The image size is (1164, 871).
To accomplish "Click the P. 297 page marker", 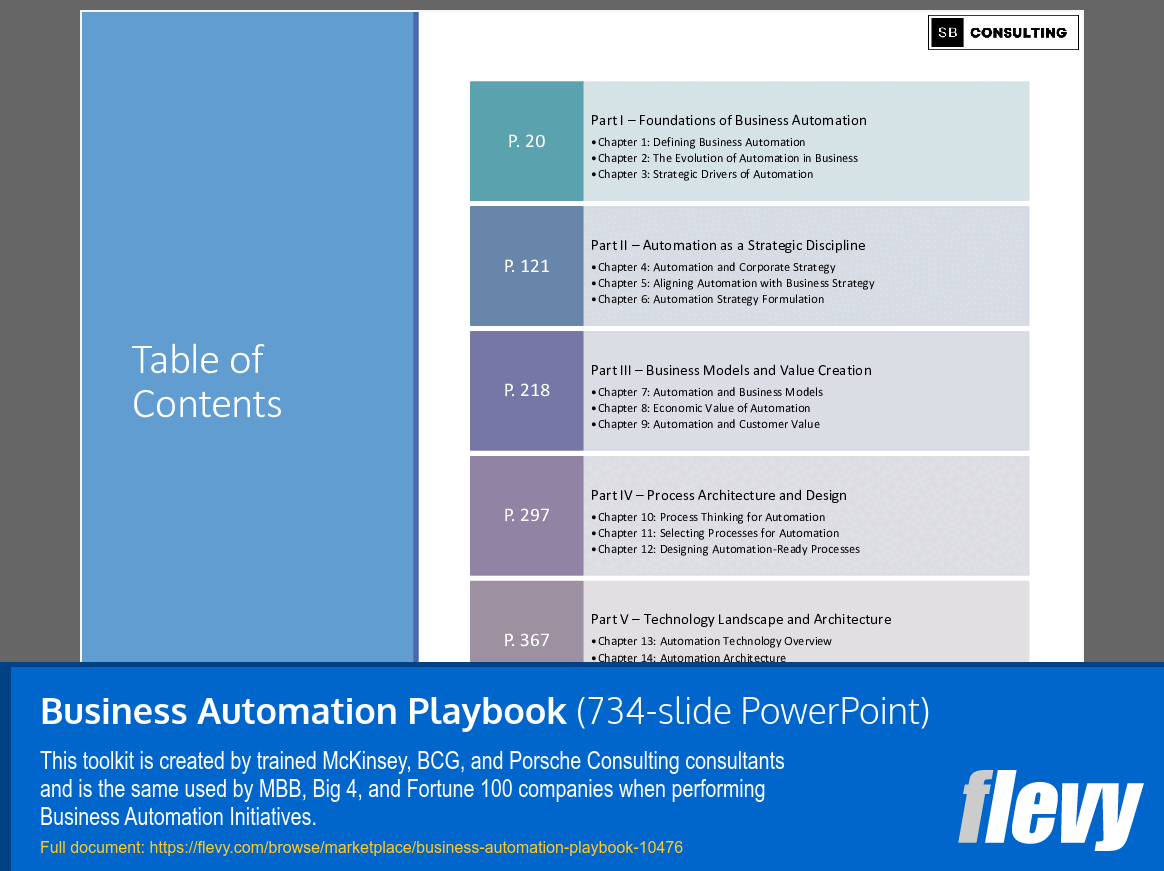I will [x=526, y=515].
